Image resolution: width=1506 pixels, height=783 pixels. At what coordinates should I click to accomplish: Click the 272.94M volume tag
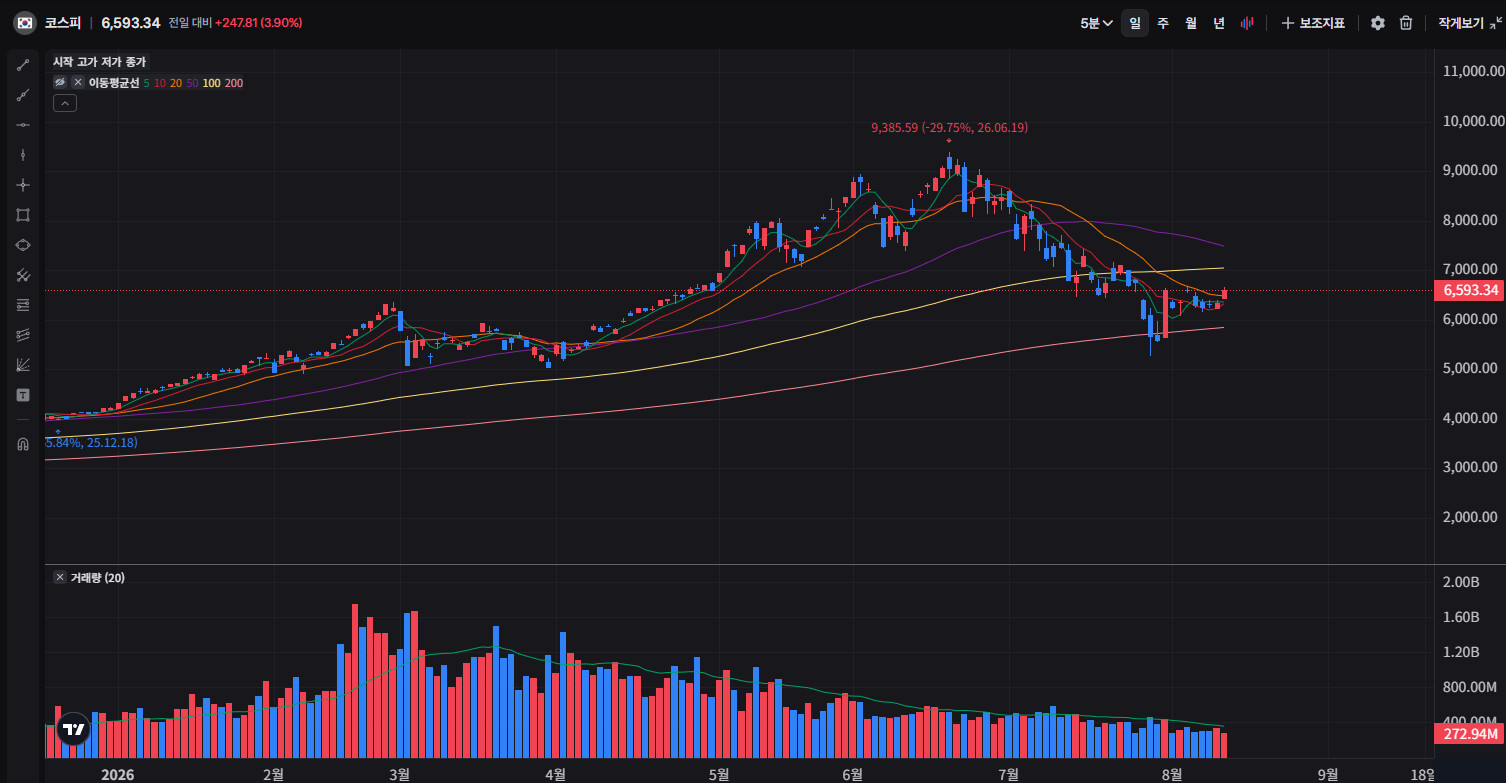click(x=1470, y=734)
